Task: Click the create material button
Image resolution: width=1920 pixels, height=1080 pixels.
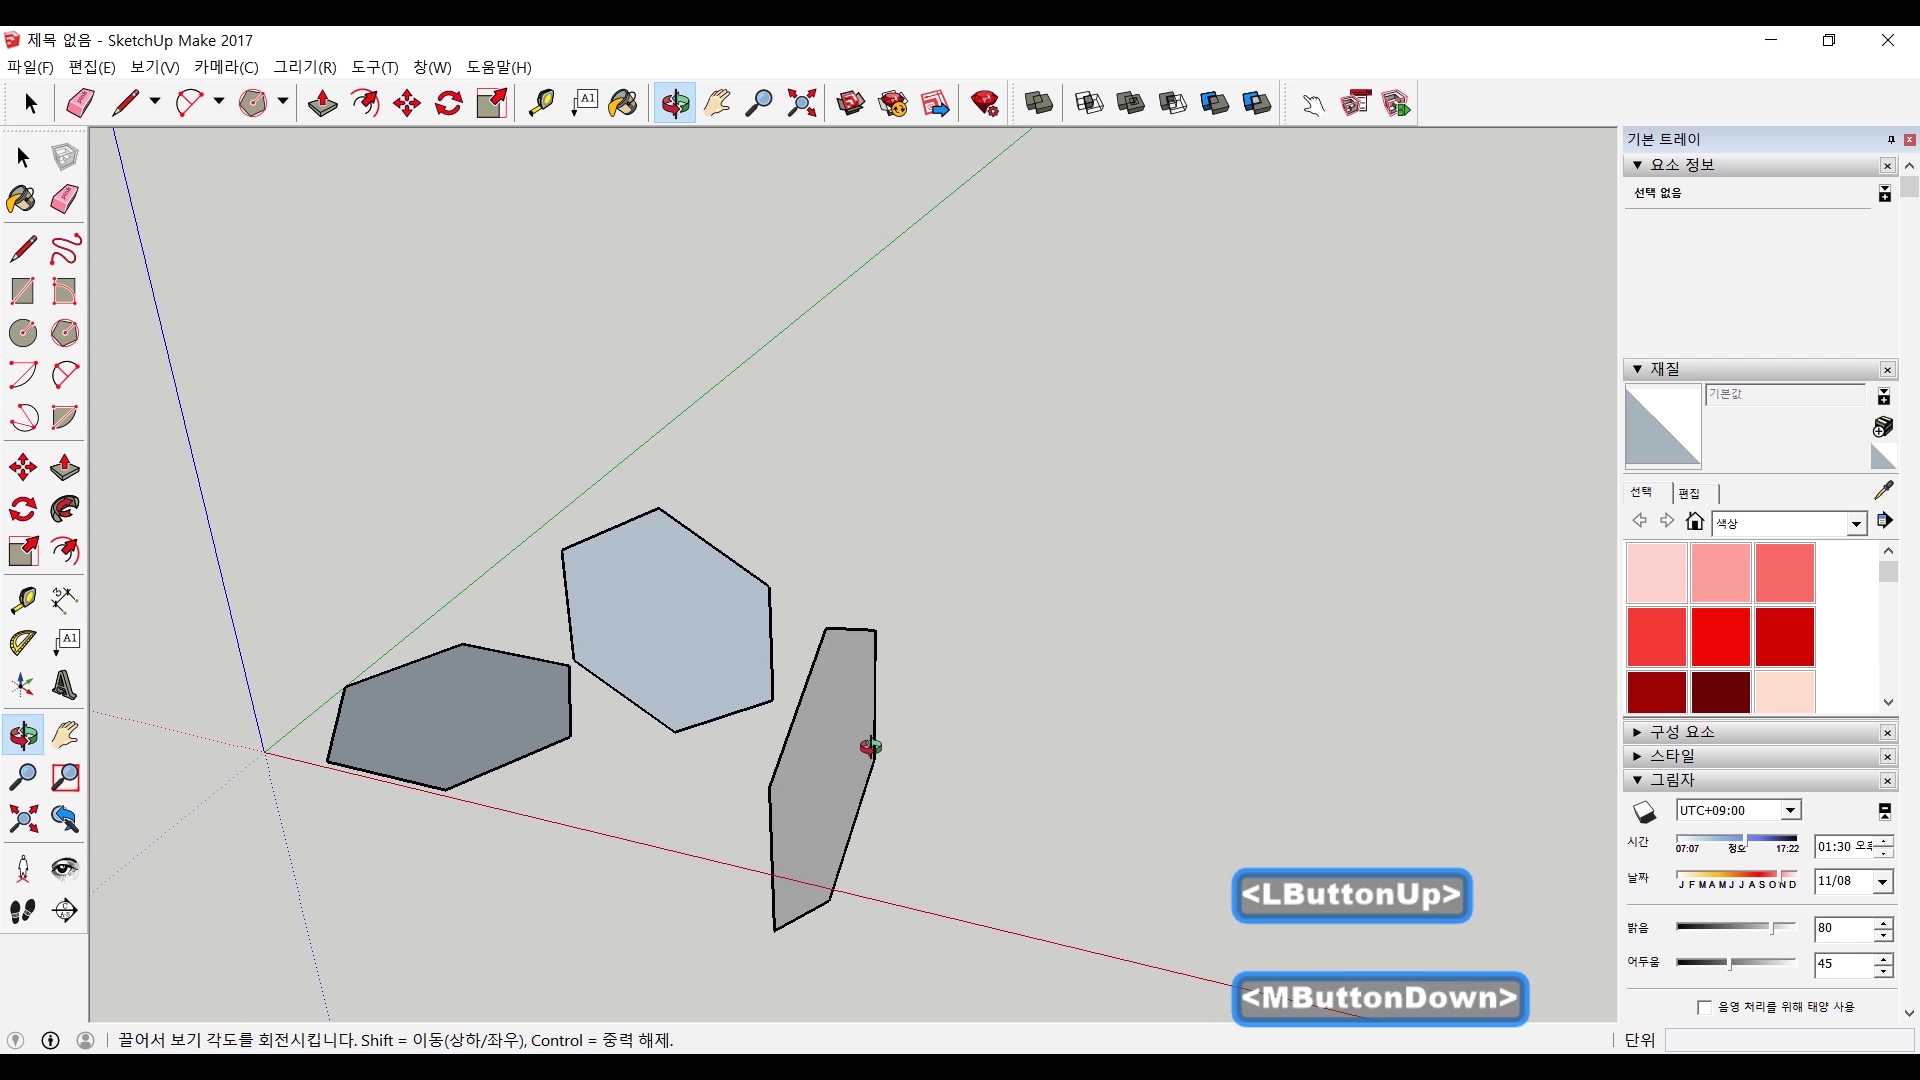Action: coord(1883,427)
